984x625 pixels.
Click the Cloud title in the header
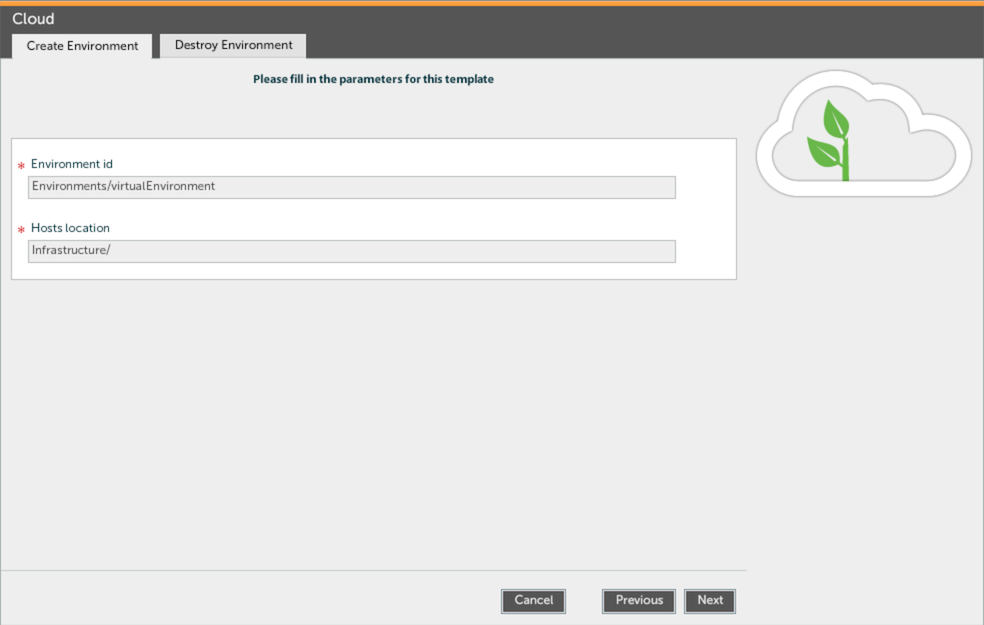coord(33,19)
